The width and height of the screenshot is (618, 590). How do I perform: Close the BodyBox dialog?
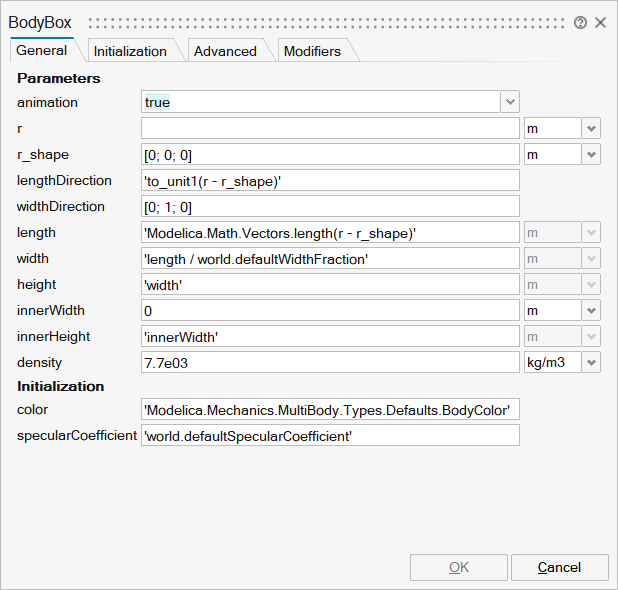[x=600, y=22]
